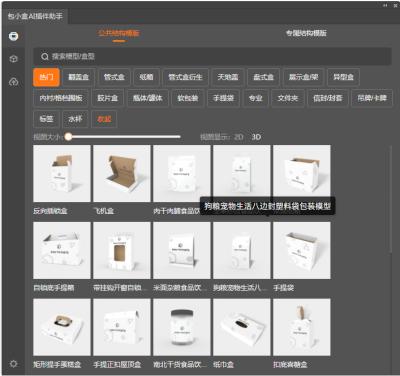Open the reverse tuck box thumbnail in first row
Screen dimensions: 400x376
click(62, 173)
